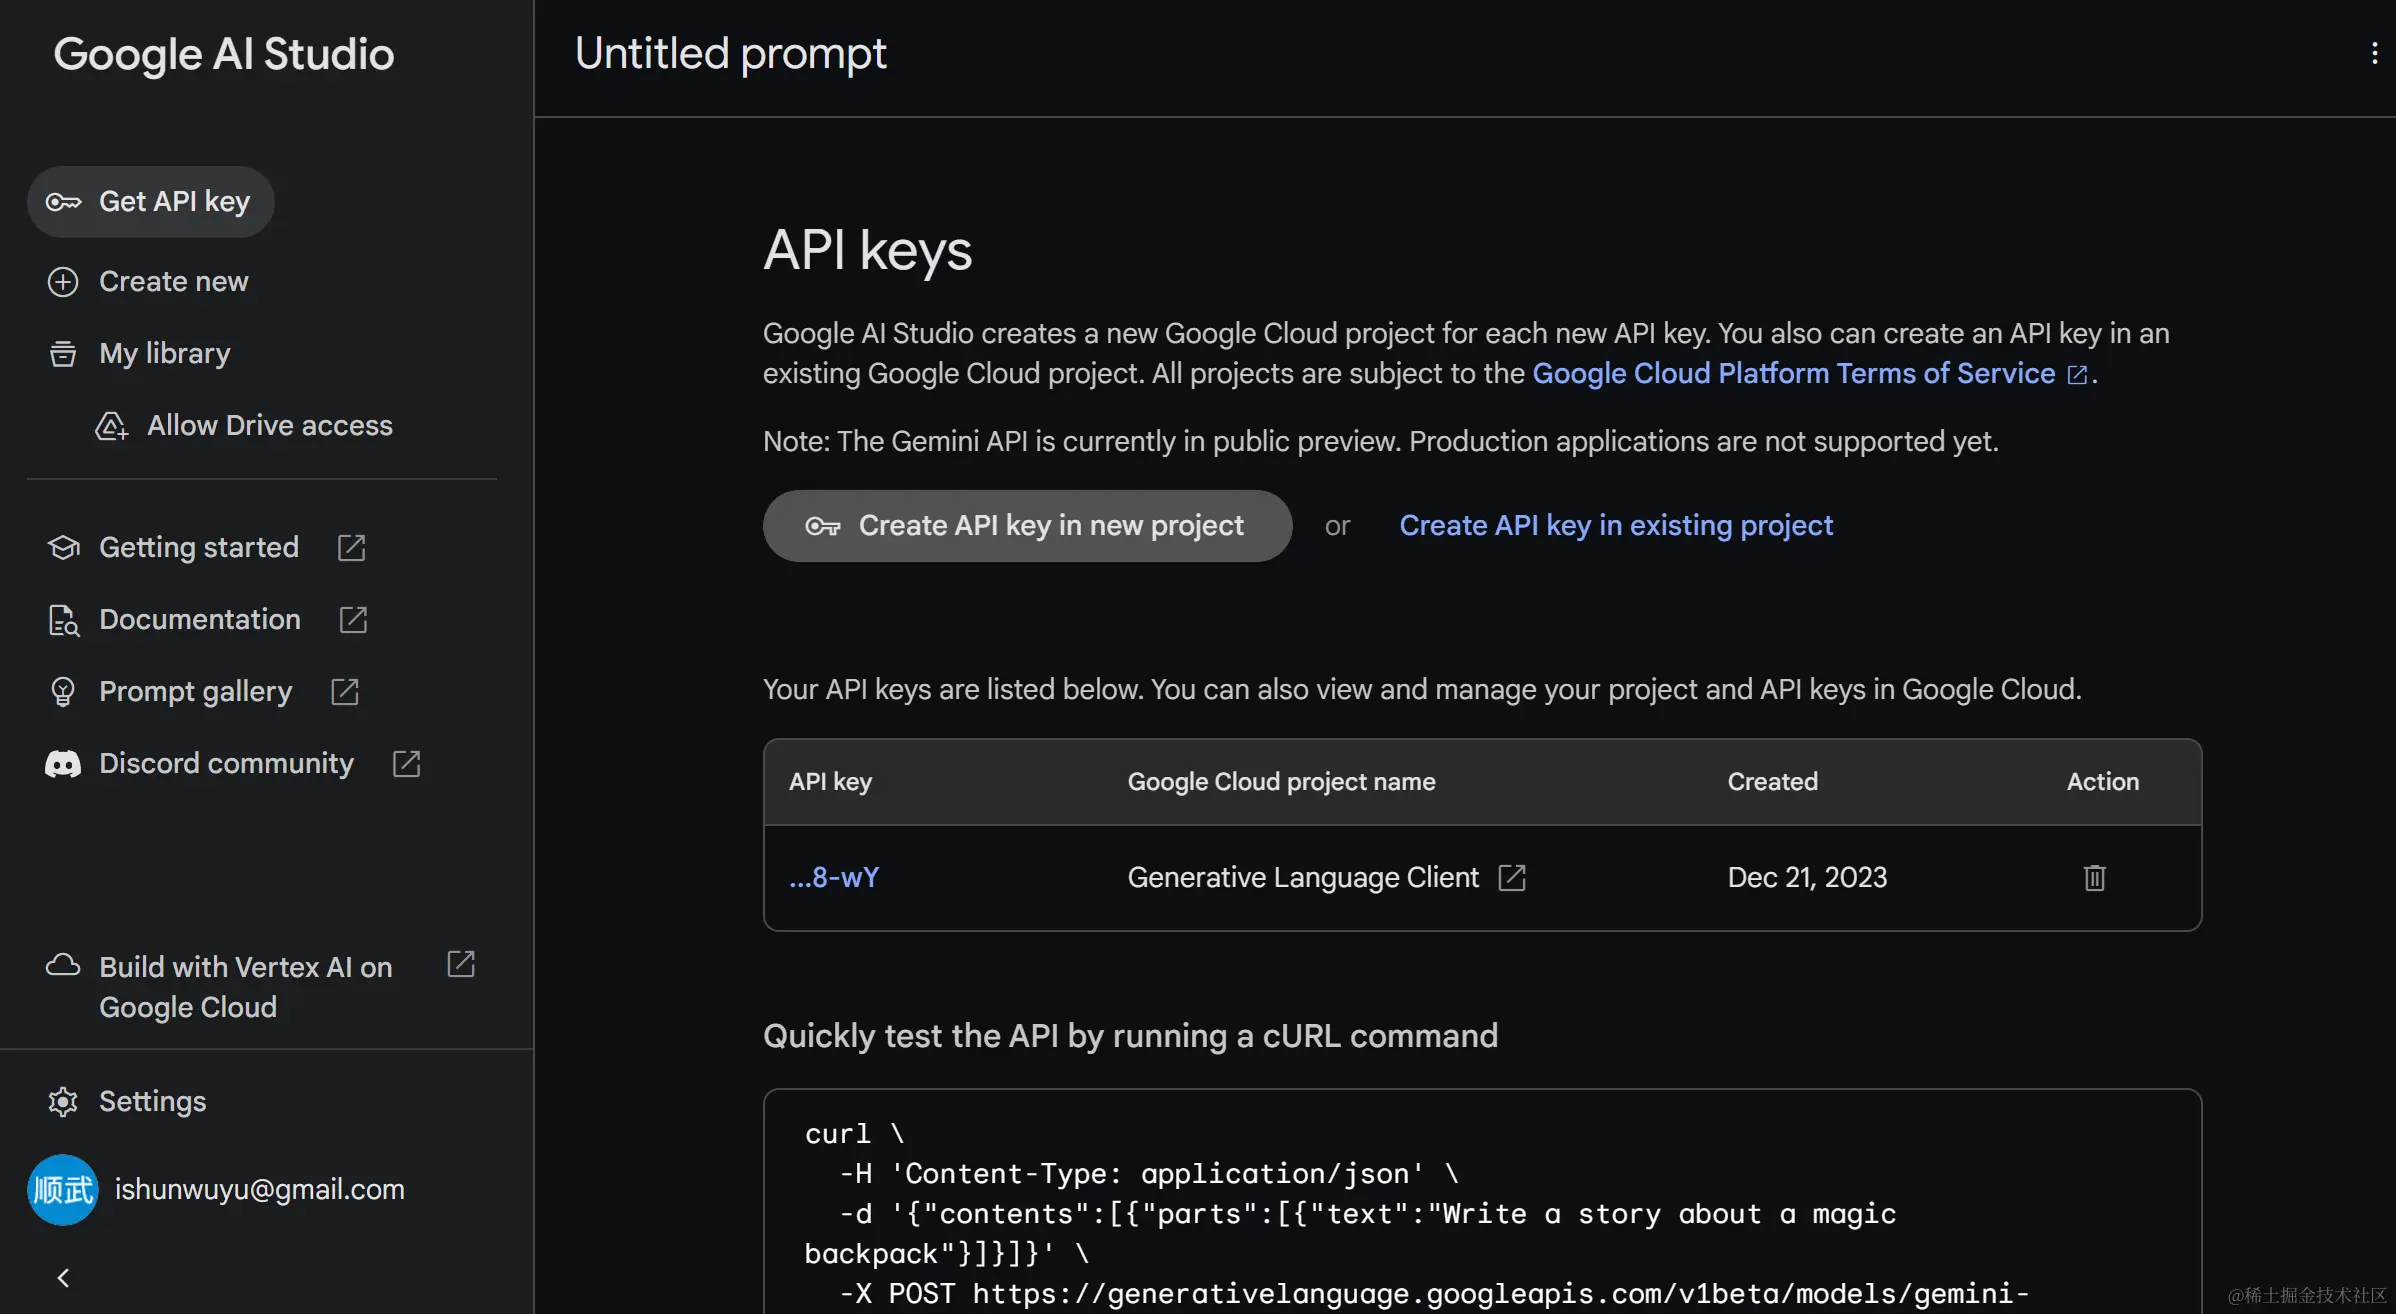Click the ishunwuyu account avatar
2396x1314 pixels.
click(63, 1190)
